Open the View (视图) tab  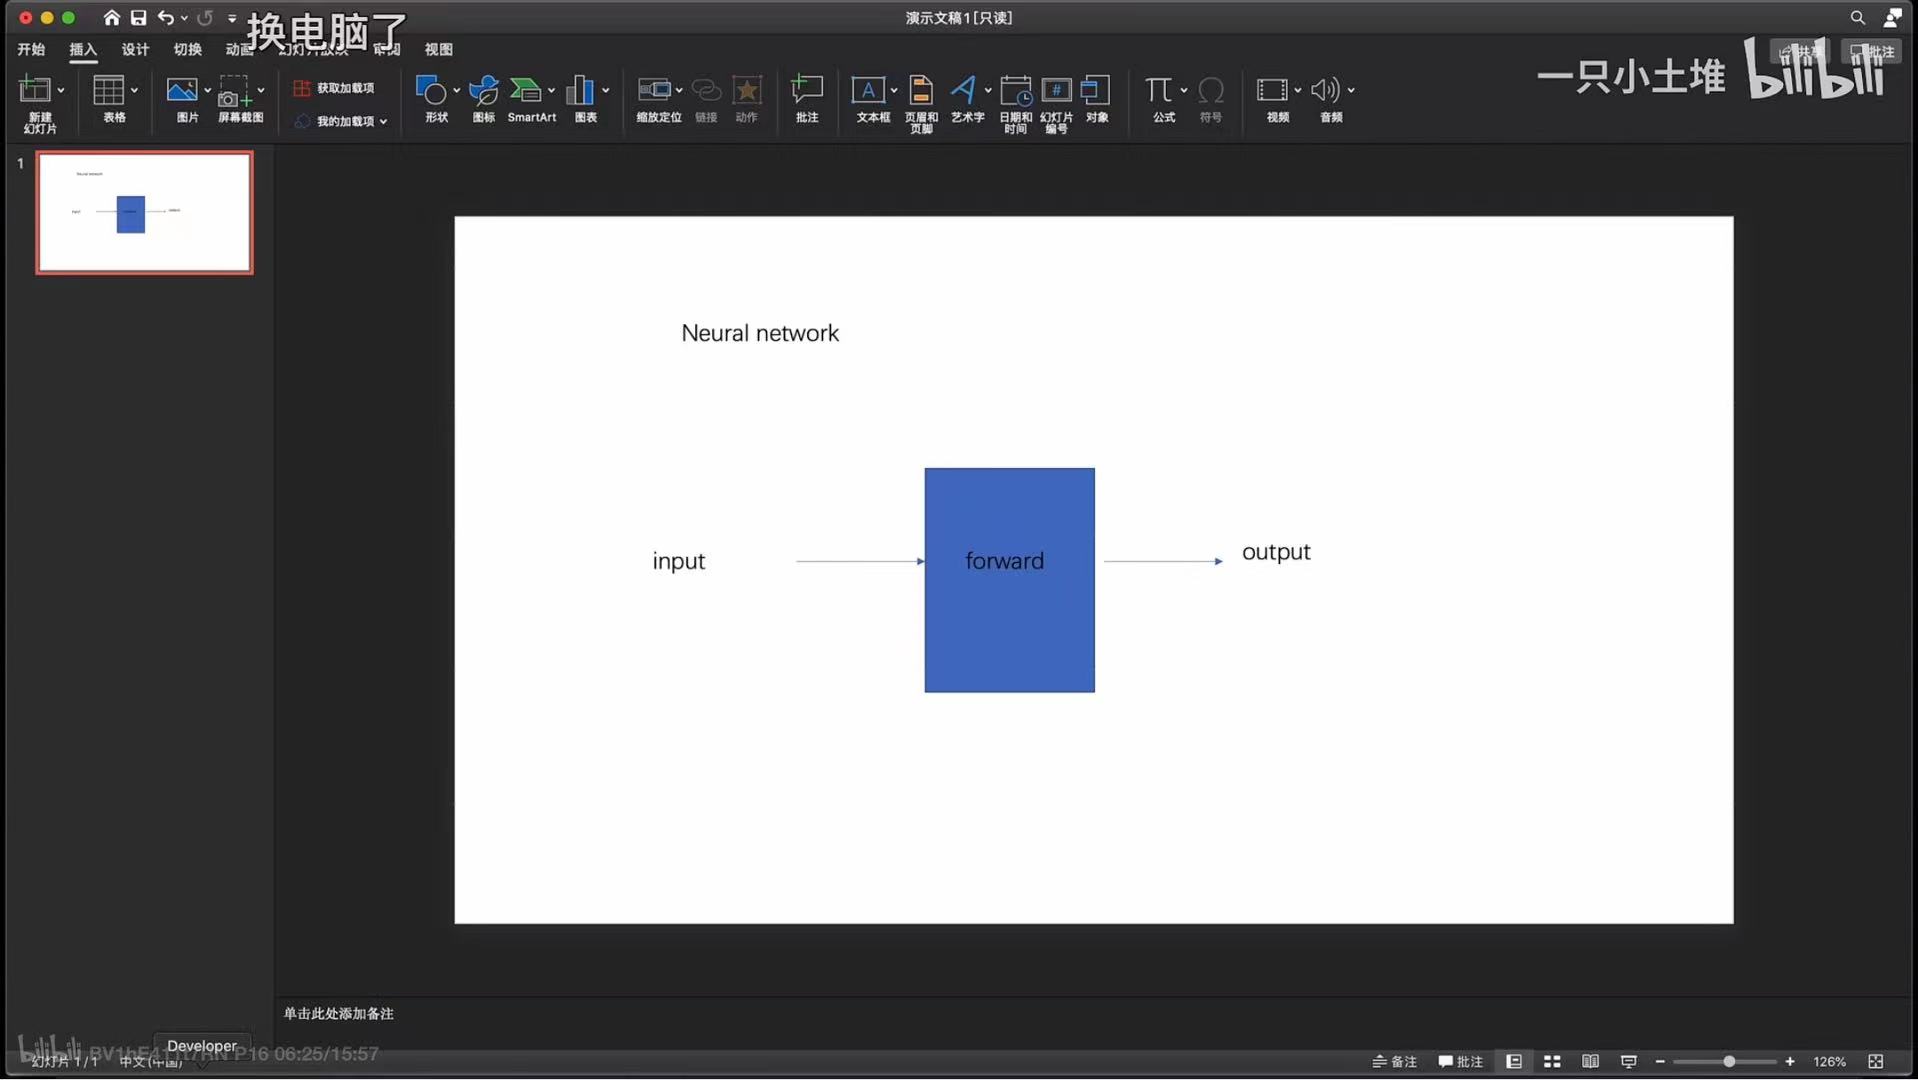pyautogui.click(x=438, y=49)
